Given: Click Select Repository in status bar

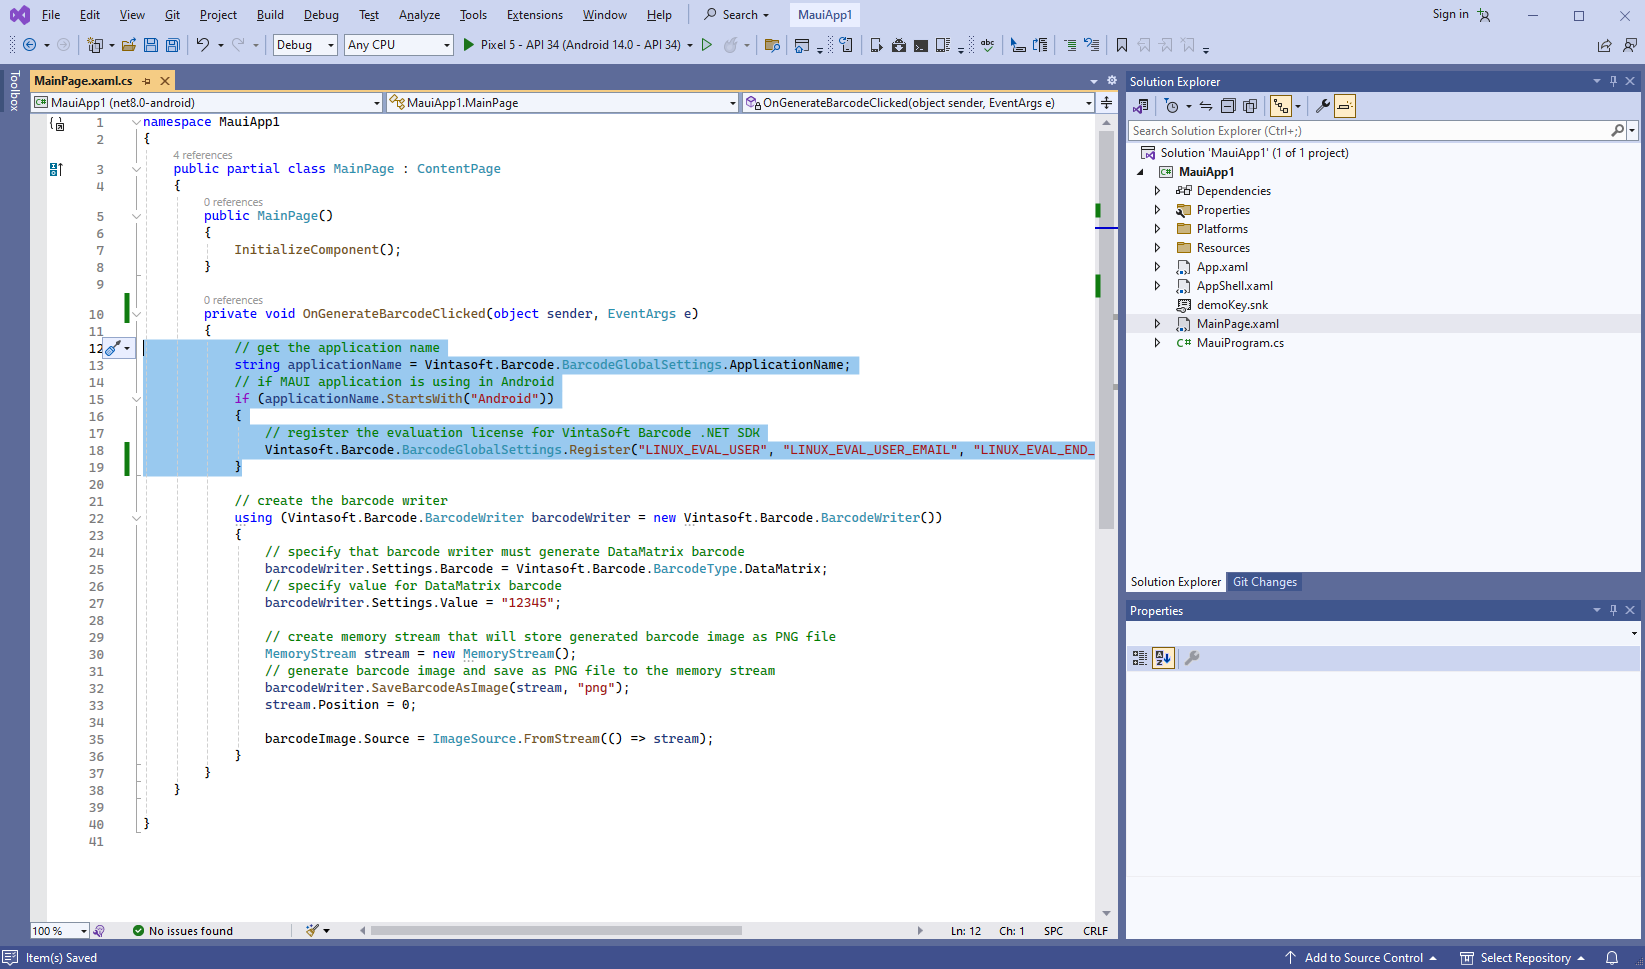Looking at the screenshot, I should pos(1523,958).
